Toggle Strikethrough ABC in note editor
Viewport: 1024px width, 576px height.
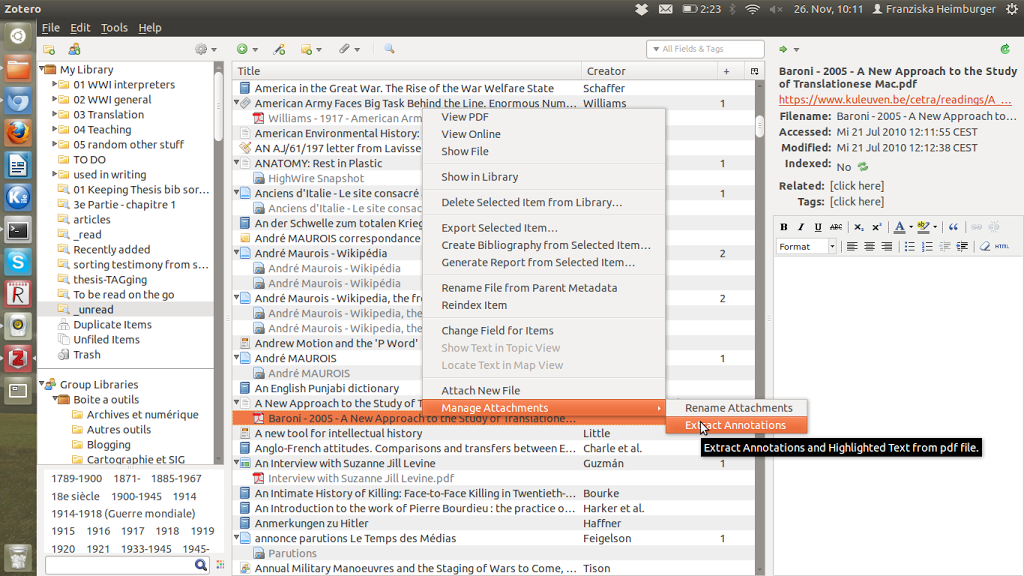[x=836, y=227]
